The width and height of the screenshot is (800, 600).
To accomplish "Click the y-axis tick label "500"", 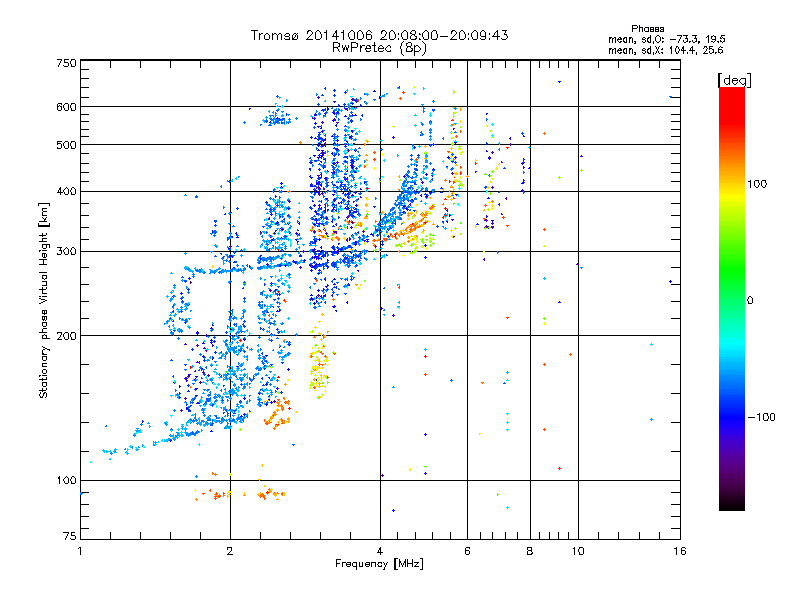I will coord(67,145).
